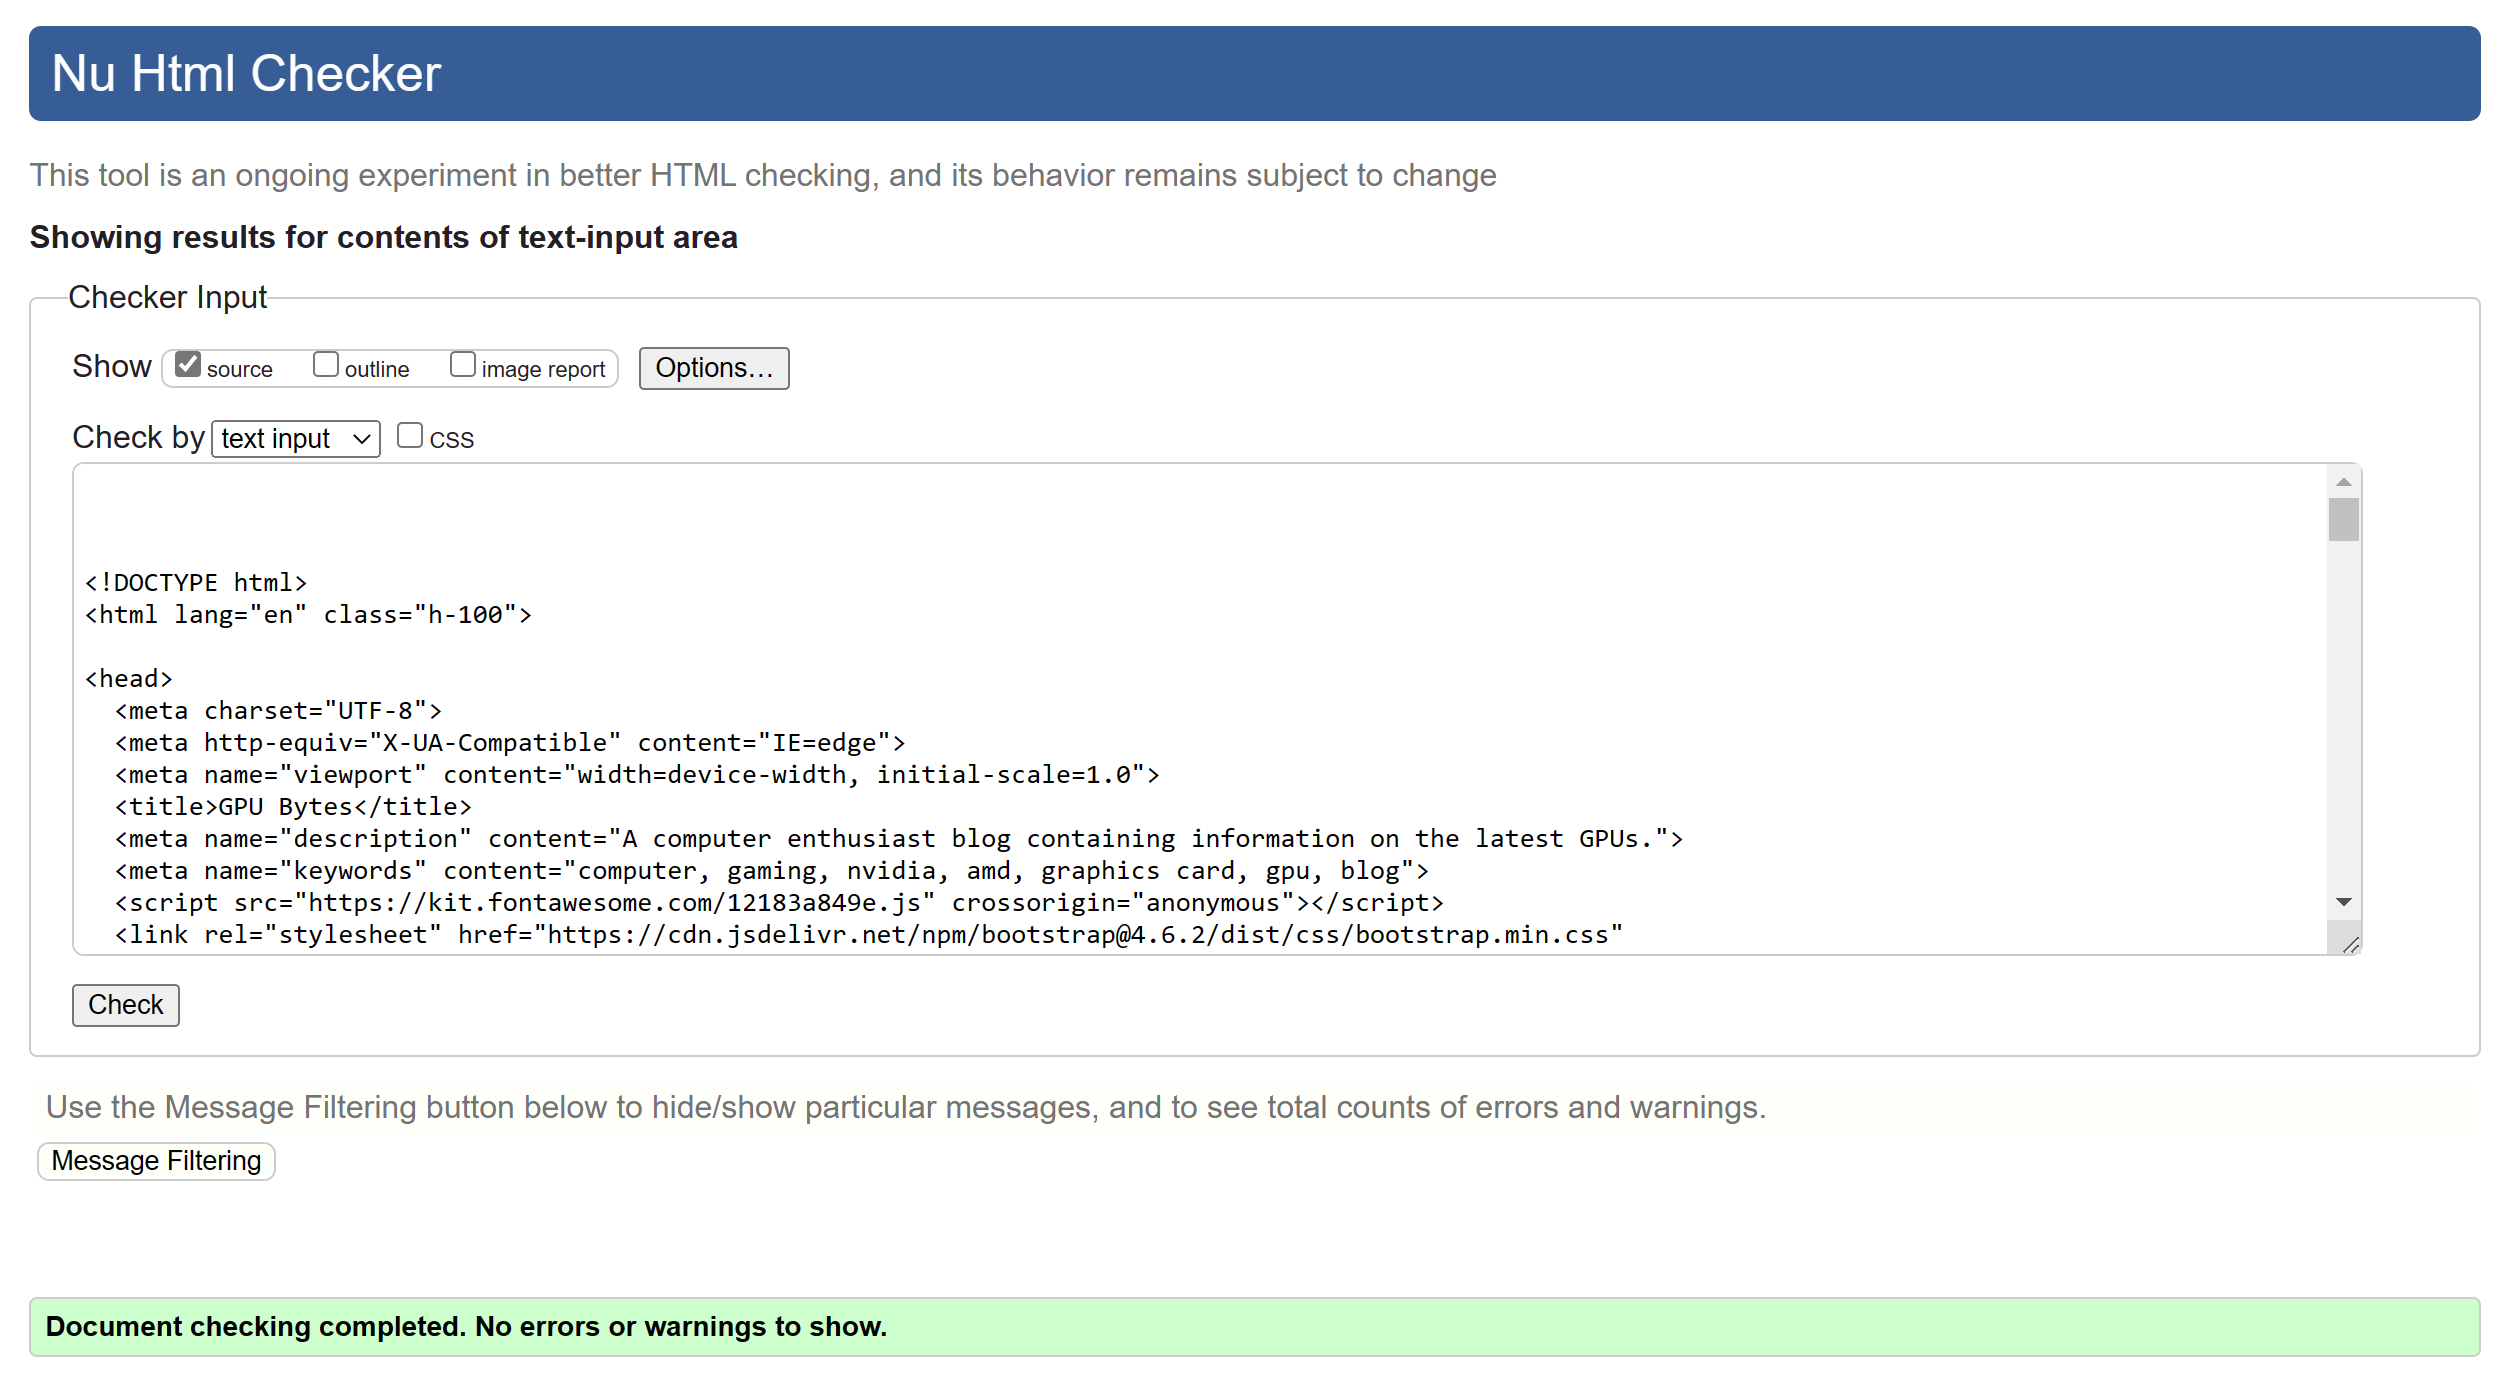Image resolution: width=2509 pixels, height=1375 pixels.
Task: Open the Message Filtering button
Action: click(156, 1161)
